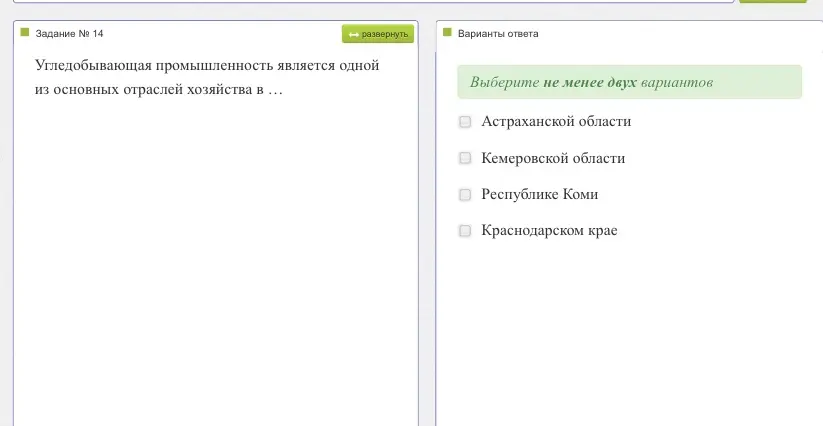
Task: Click the green square beside Варианты ответа
Action: point(447,33)
